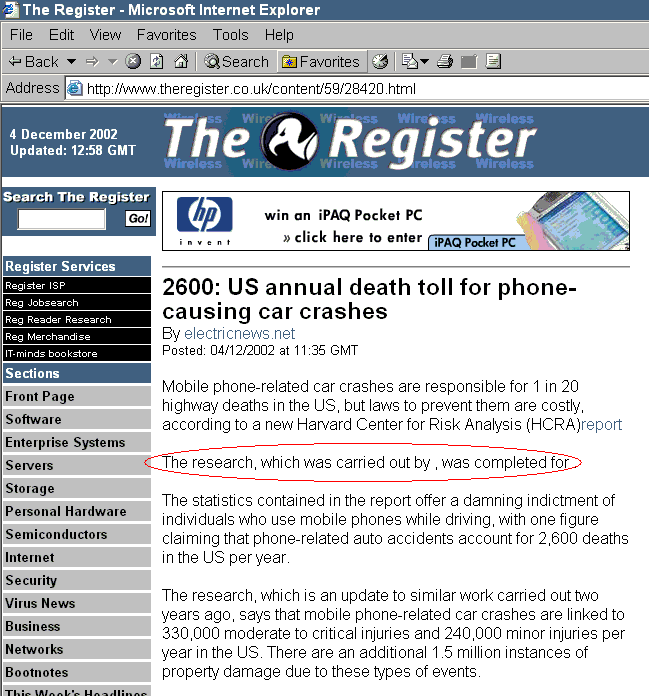Open the HCRA report link

pyautogui.click(x=602, y=425)
